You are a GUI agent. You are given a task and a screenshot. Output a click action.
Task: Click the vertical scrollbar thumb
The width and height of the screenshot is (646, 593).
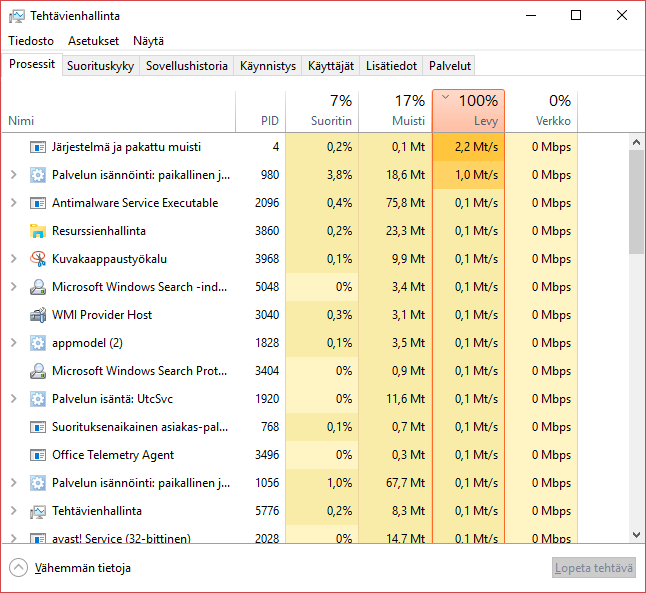(637, 202)
